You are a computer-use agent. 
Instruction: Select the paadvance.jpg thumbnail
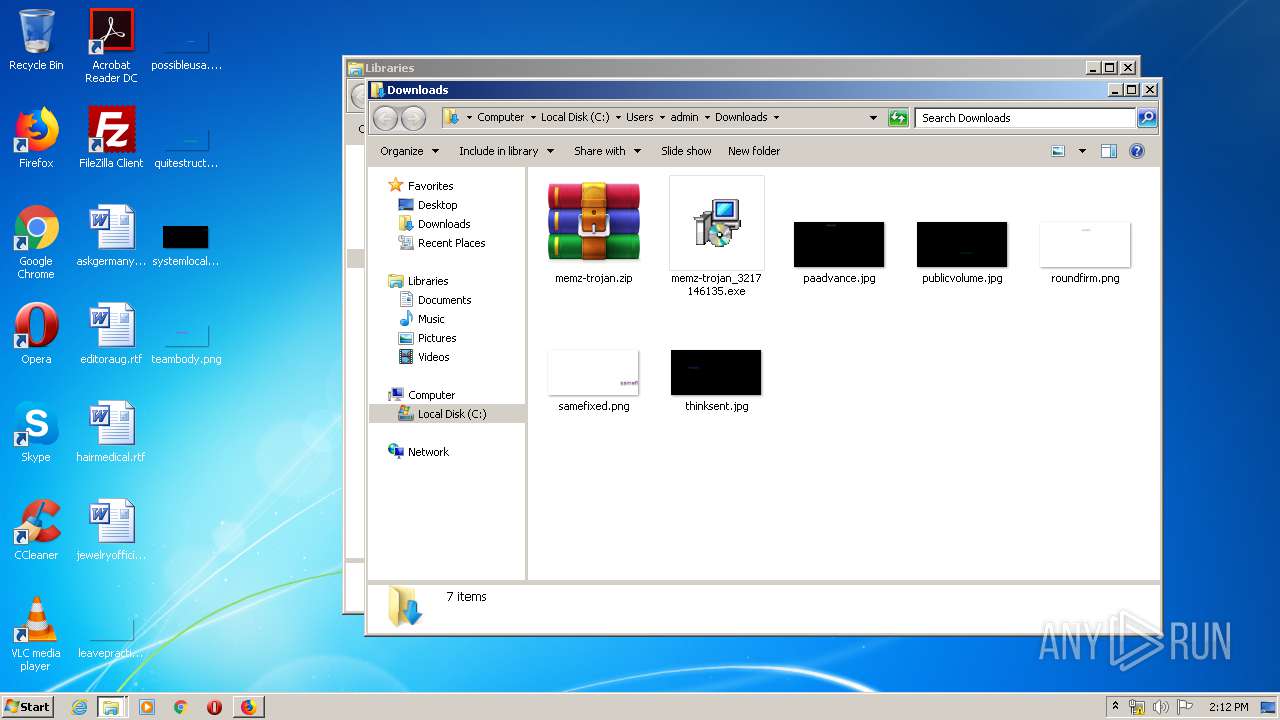(x=839, y=244)
